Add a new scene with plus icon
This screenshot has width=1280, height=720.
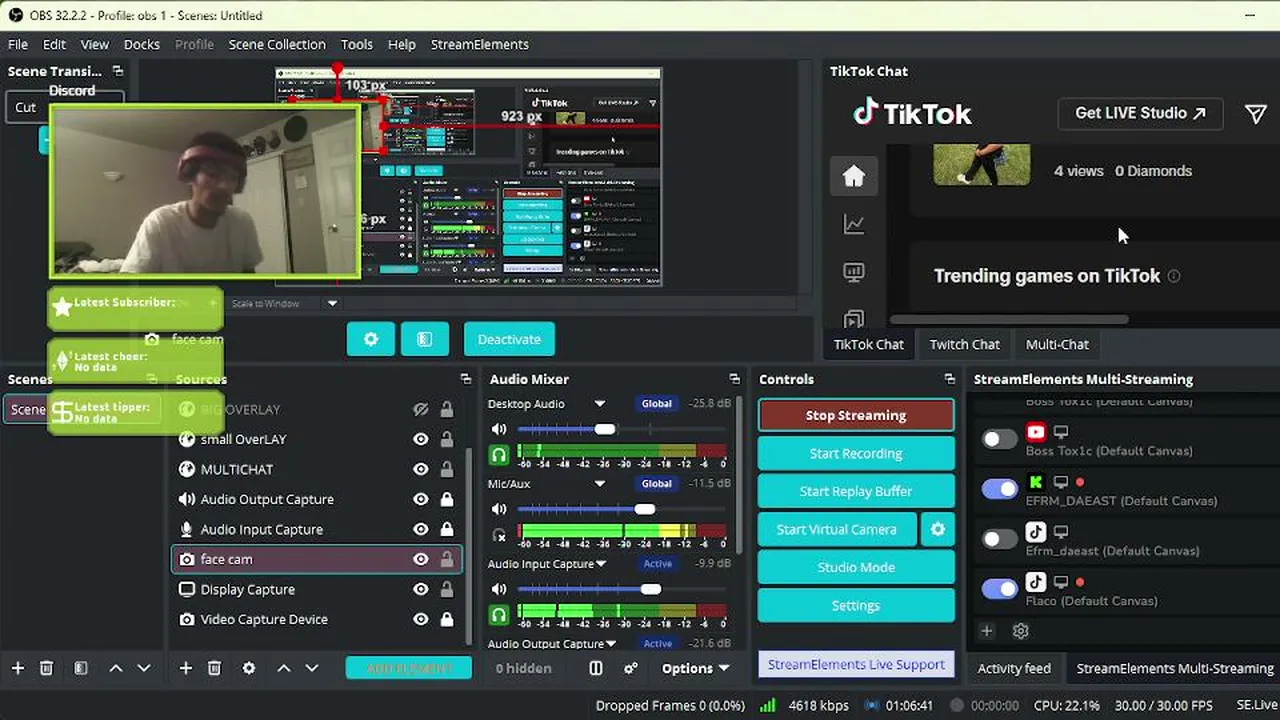pyautogui.click(x=17, y=668)
